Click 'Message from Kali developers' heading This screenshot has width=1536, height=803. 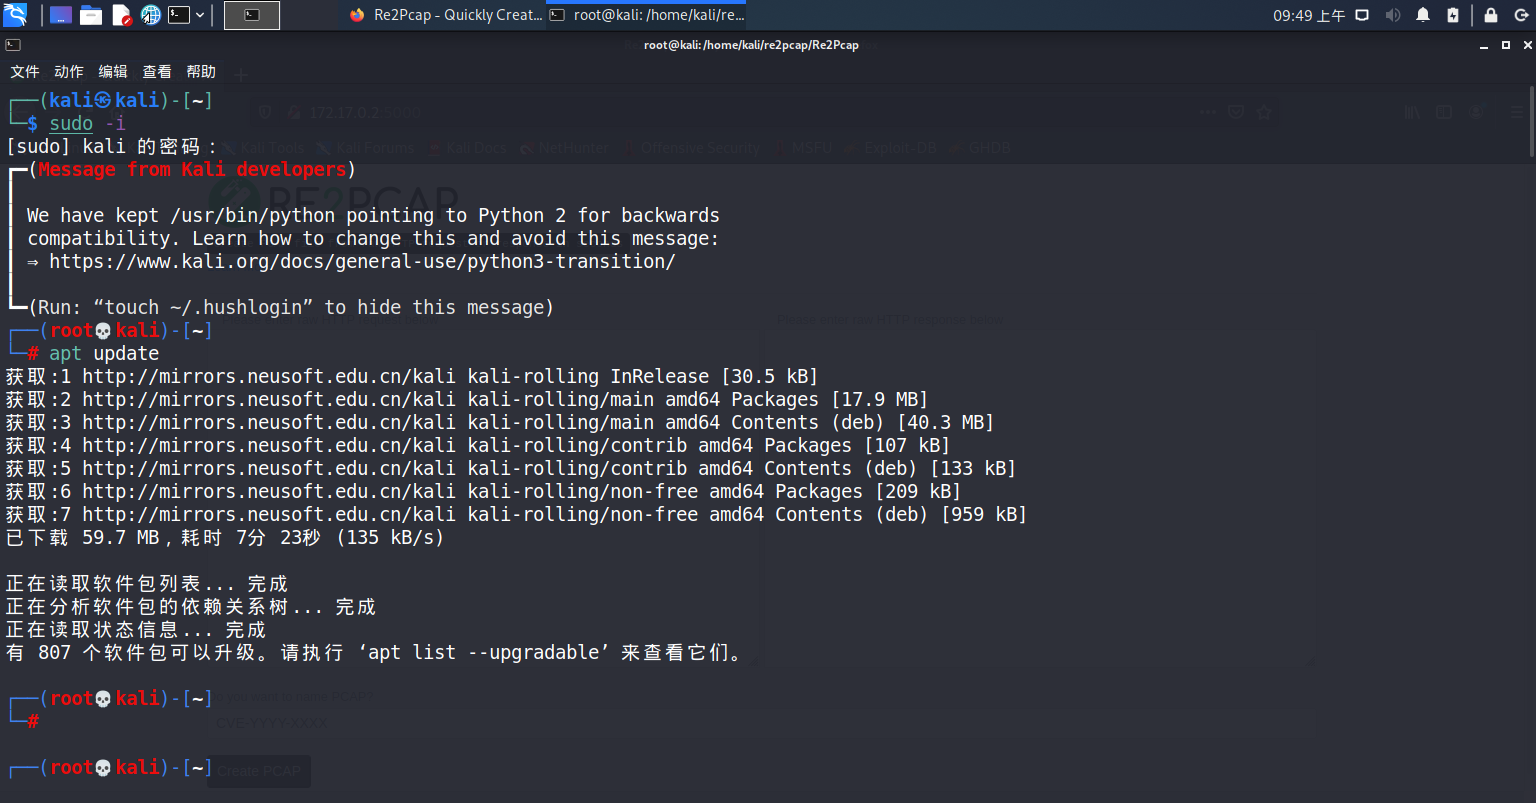point(192,169)
